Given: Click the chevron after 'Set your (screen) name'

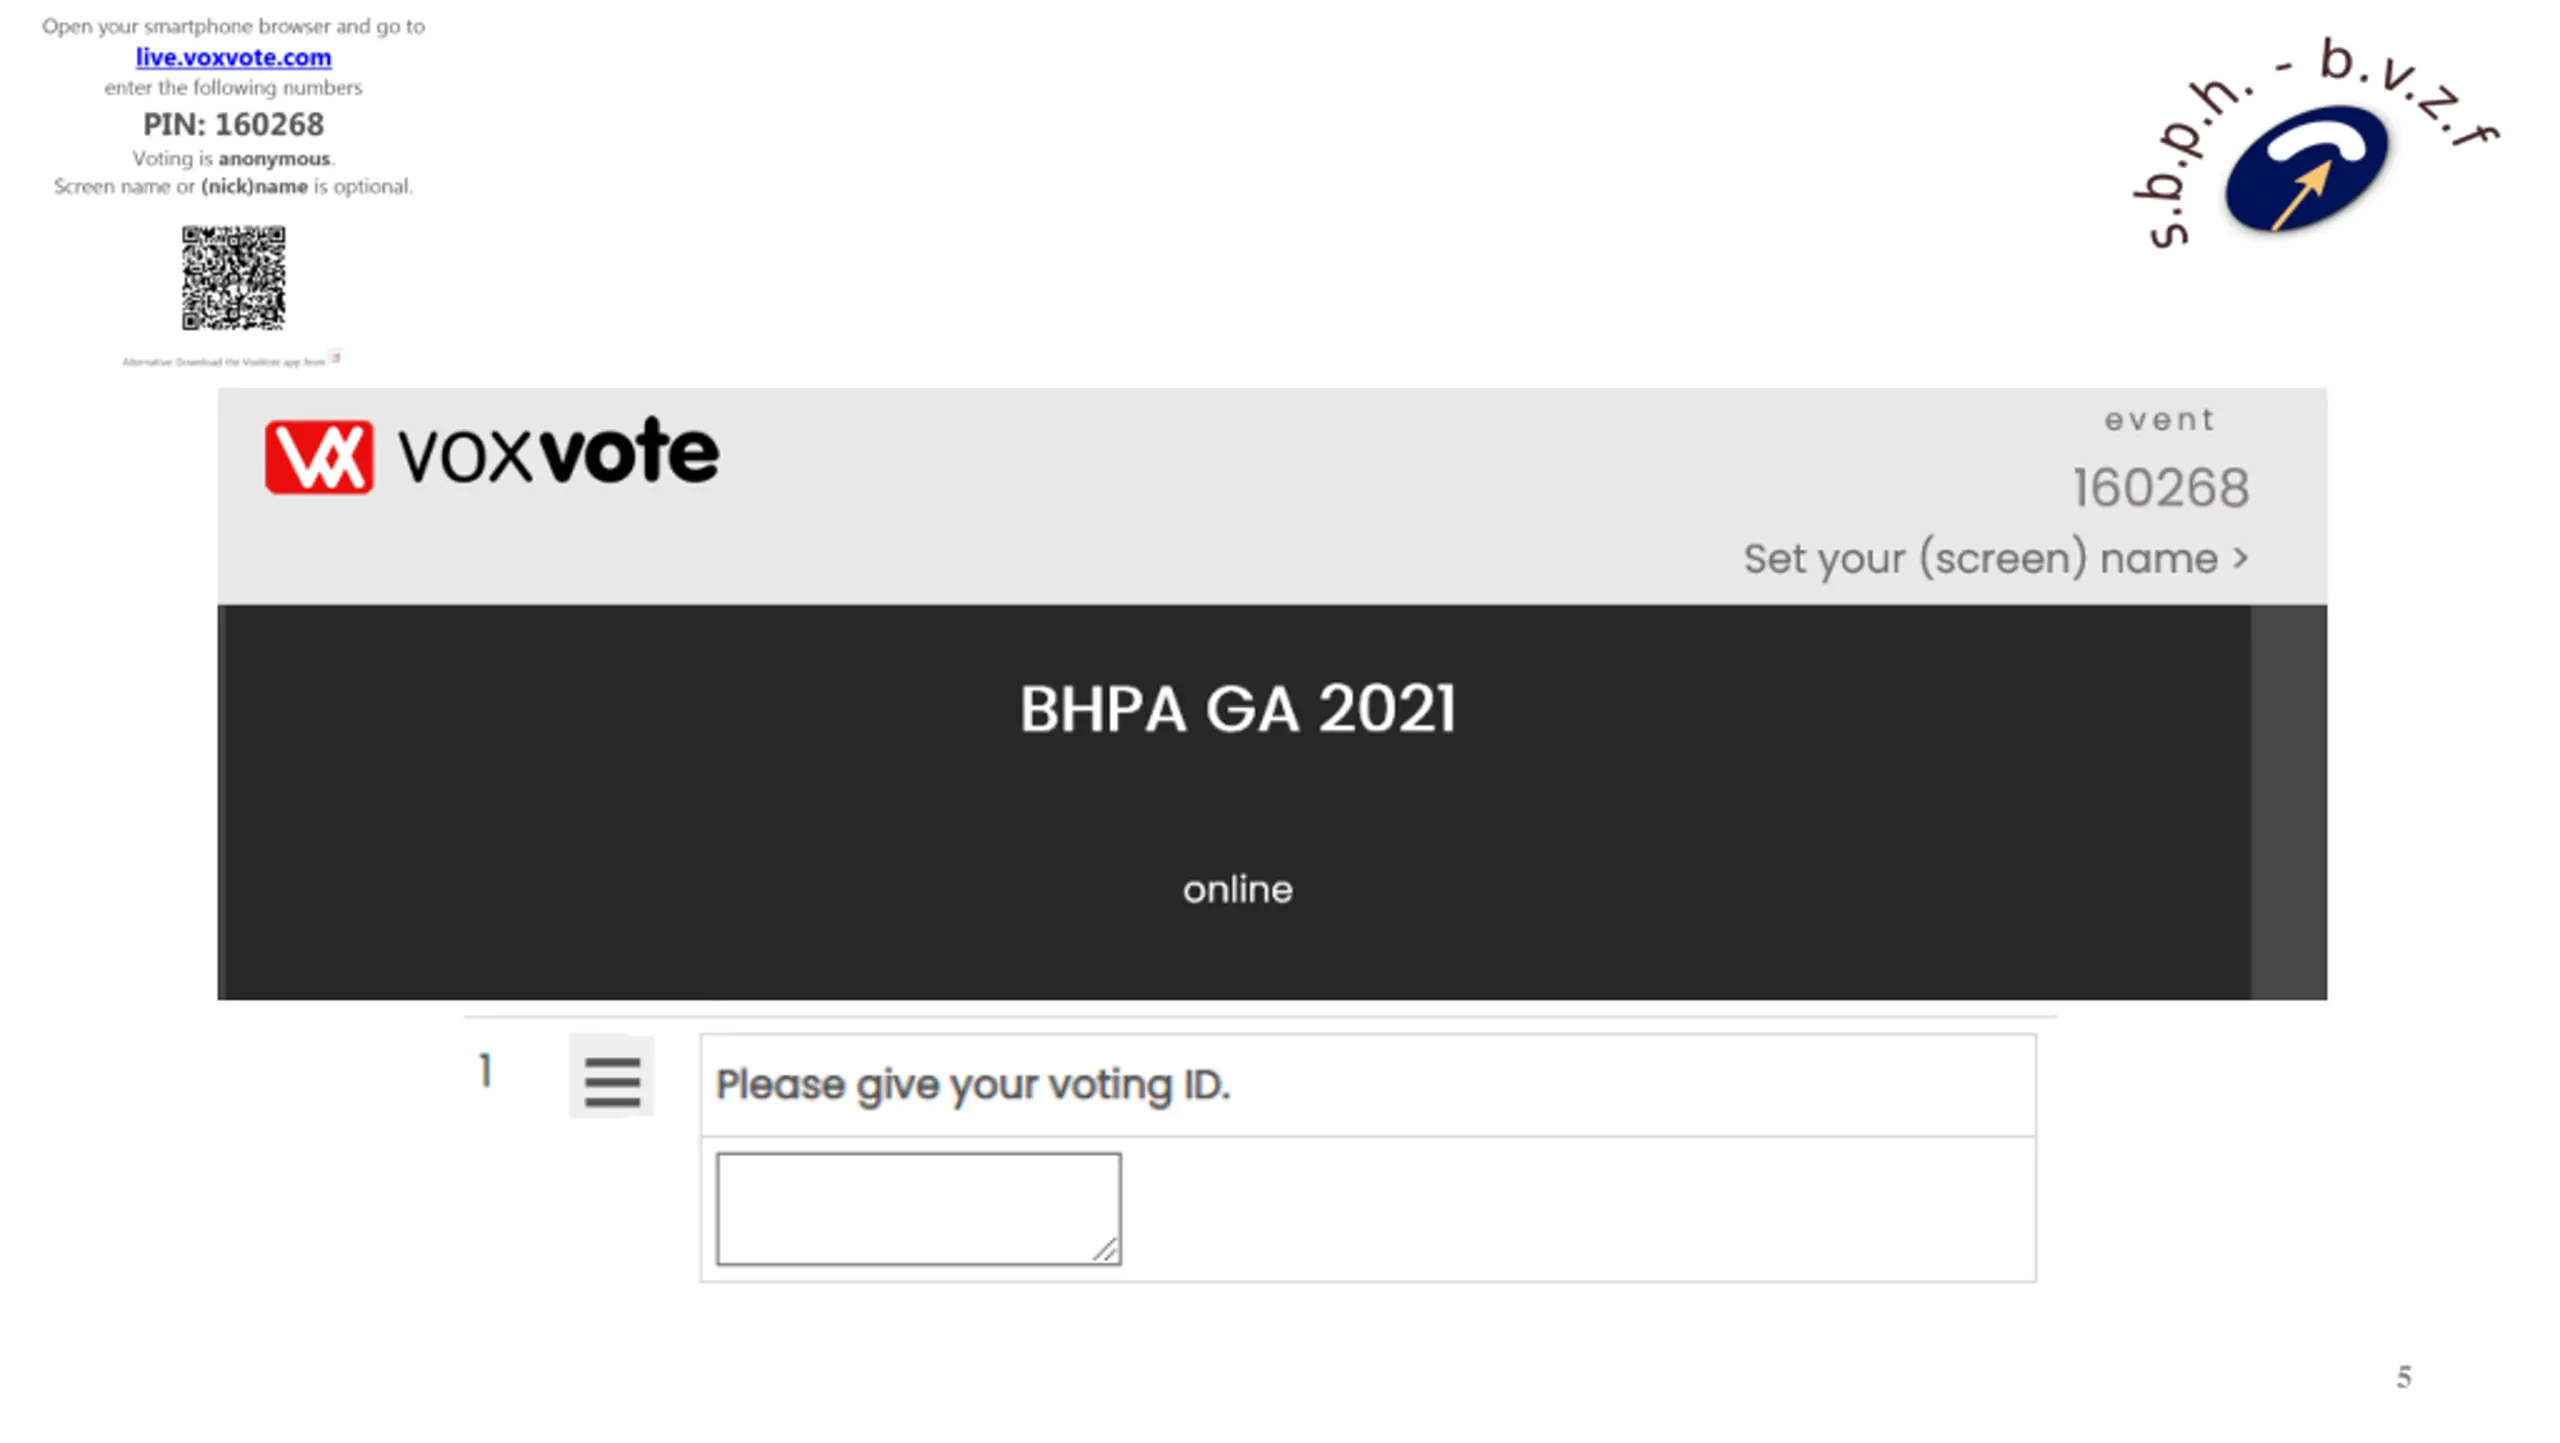Looking at the screenshot, I should coord(2241,557).
